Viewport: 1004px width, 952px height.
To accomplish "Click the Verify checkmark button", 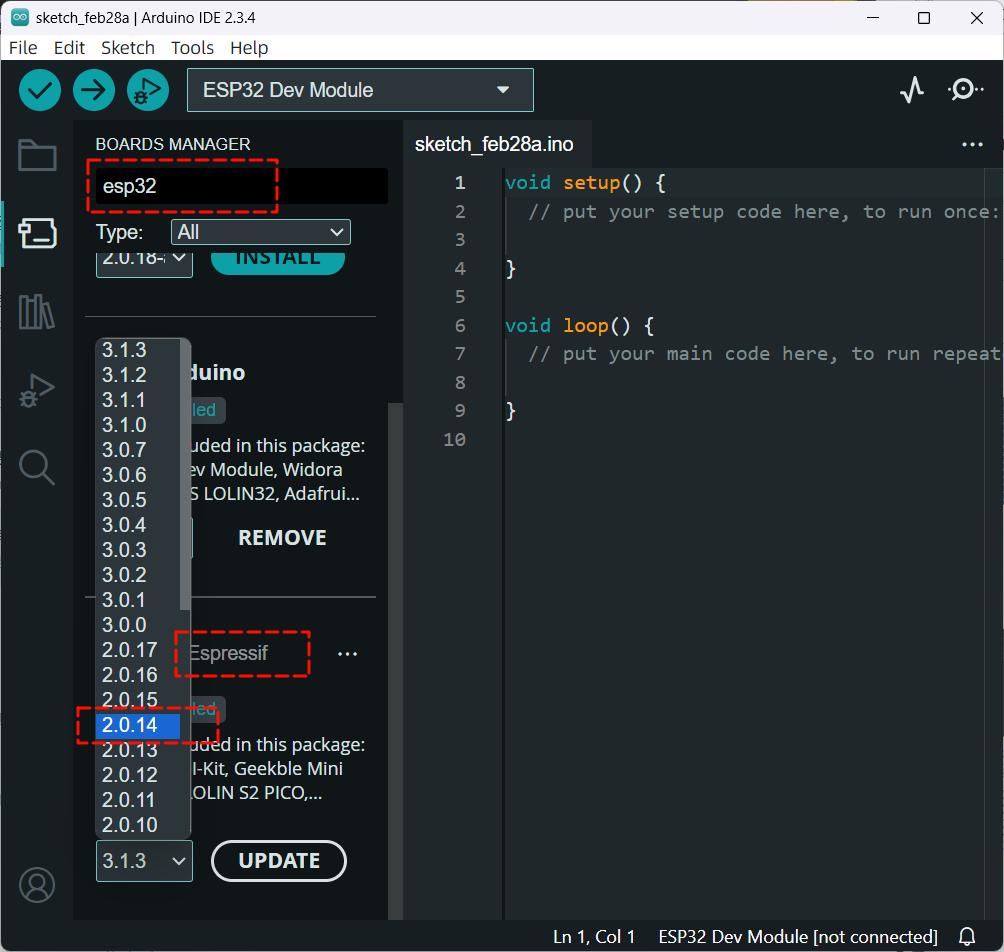I will (x=40, y=90).
